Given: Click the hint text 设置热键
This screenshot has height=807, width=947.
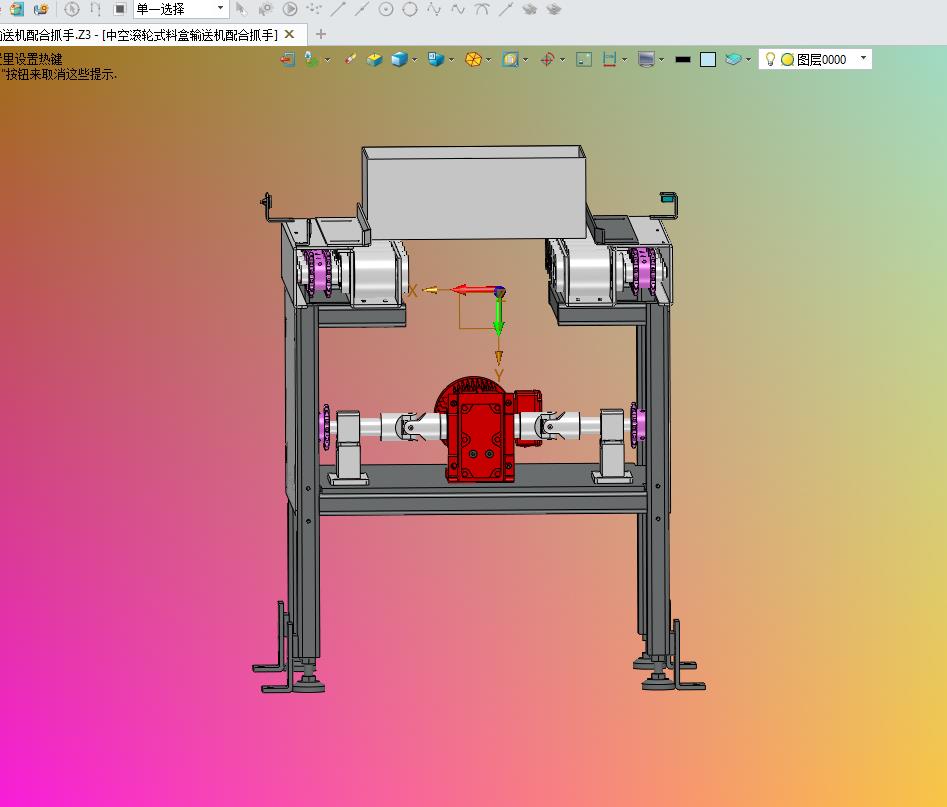Looking at the screenshot, I should point(39,59).
